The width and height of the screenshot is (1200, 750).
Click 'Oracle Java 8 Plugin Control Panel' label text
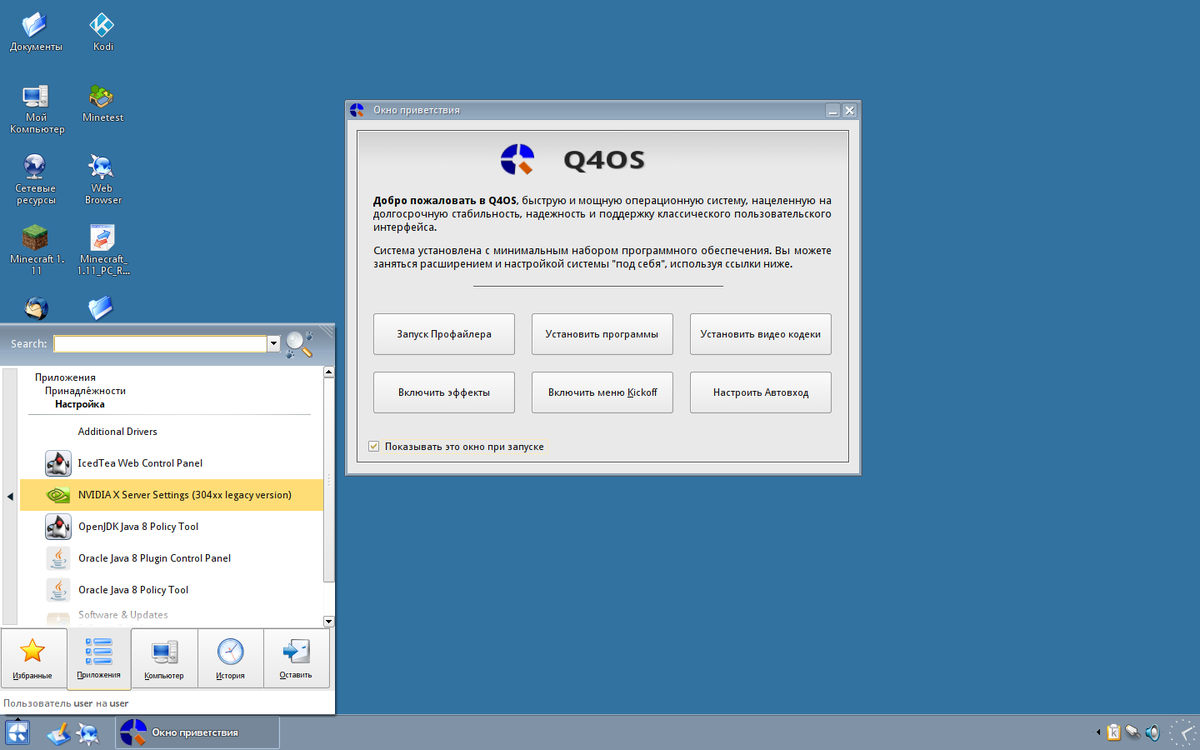click(x=155, y=558)
